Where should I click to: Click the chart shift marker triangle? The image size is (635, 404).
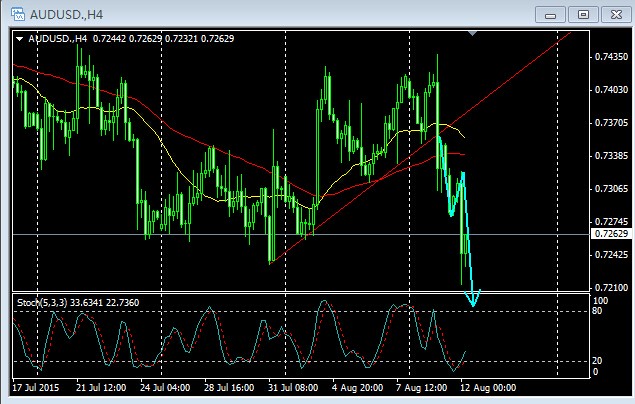472,33
